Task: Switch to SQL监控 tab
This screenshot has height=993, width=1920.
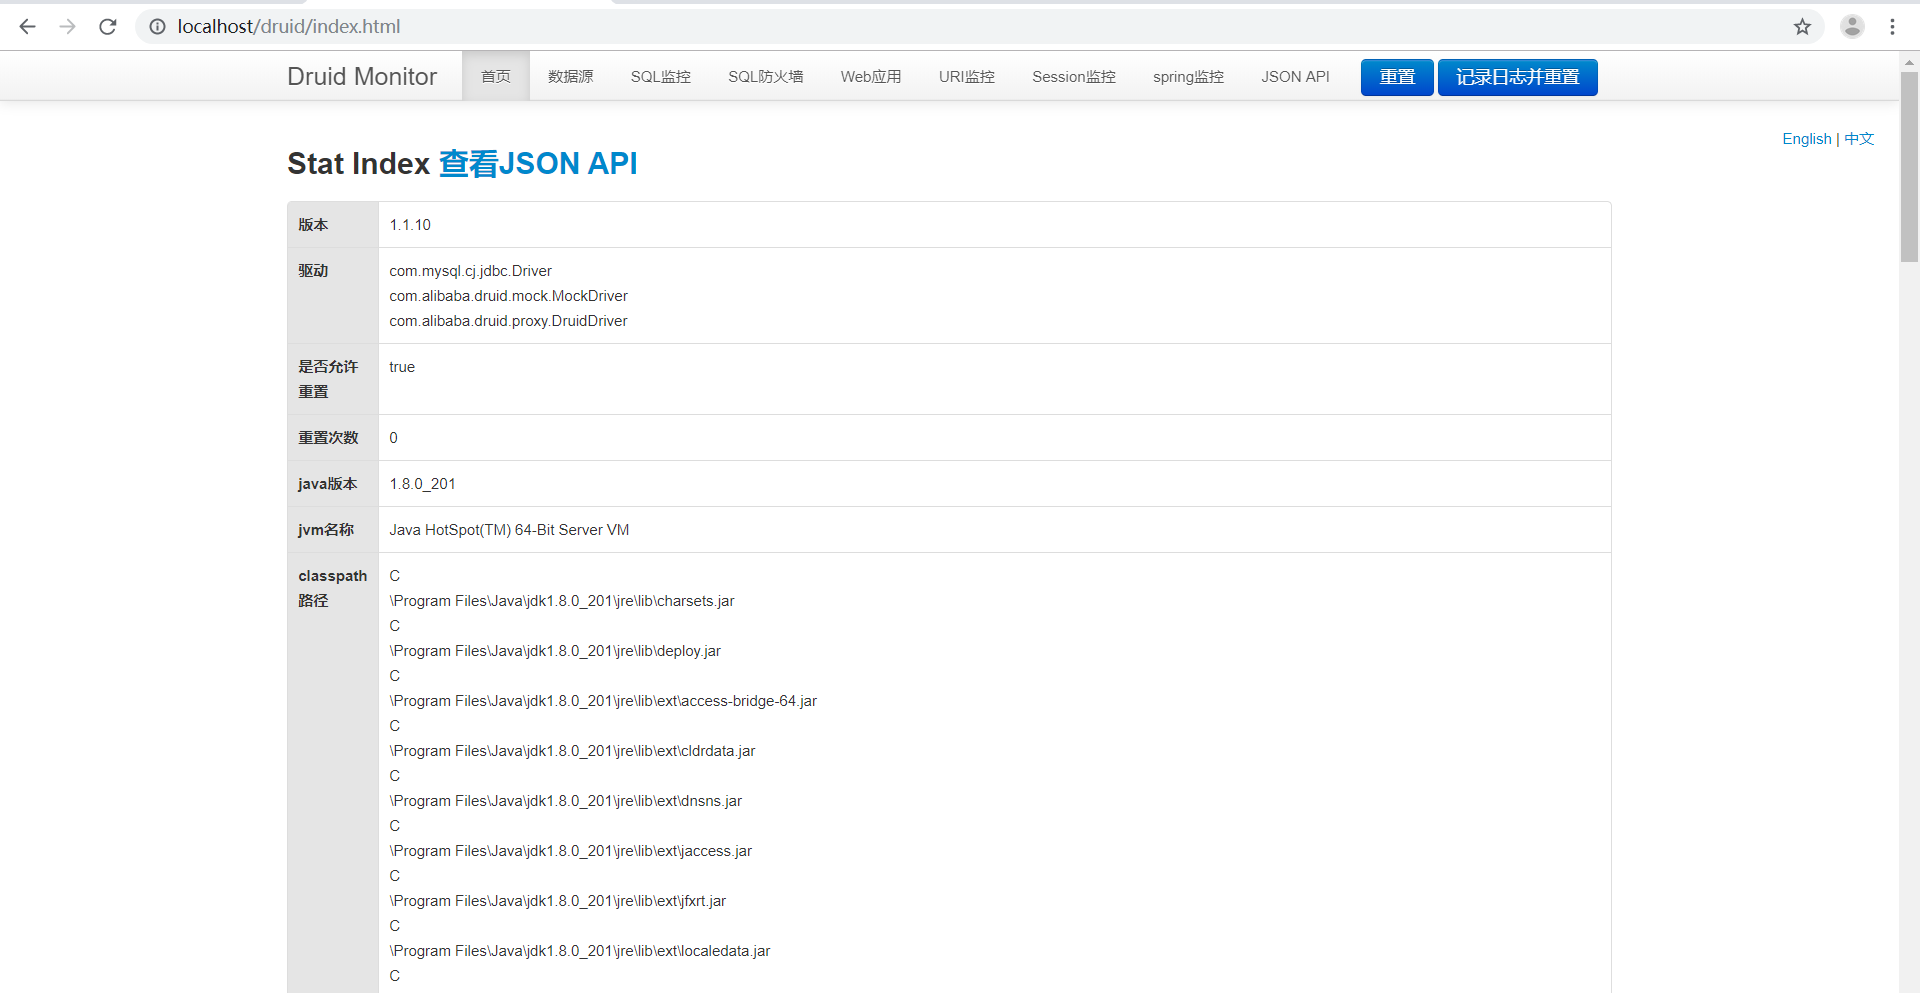Action: tap(661, 77)
